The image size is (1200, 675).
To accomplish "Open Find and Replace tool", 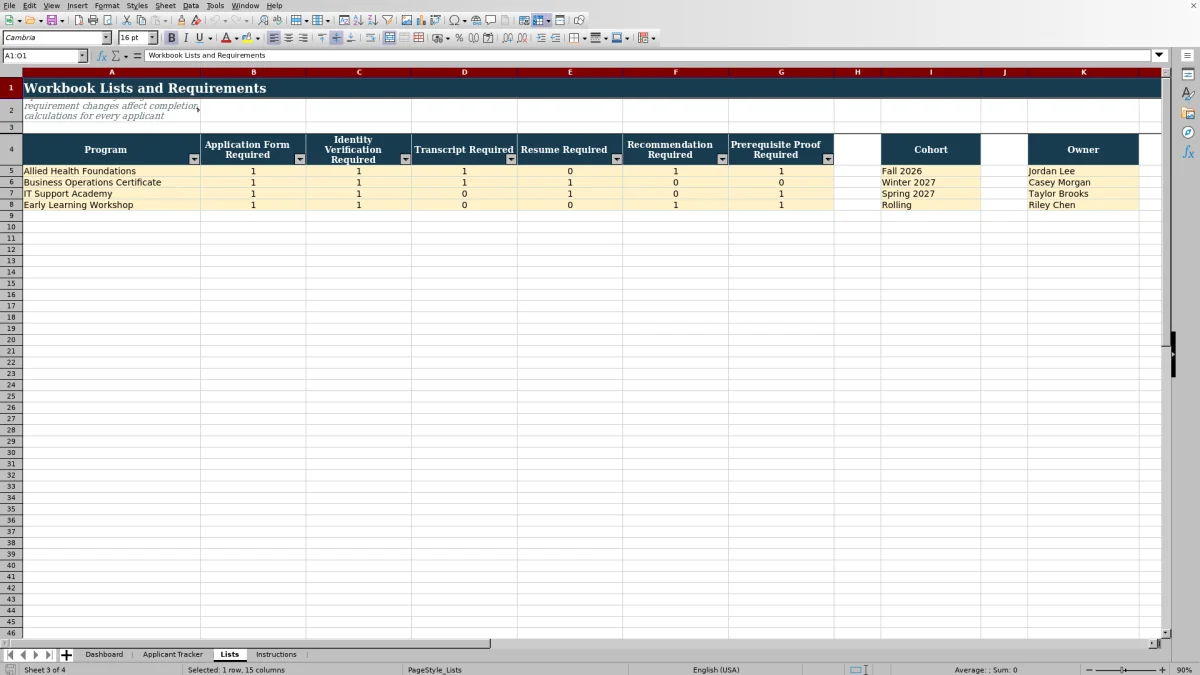I will pyautogui.click(x=262, y=20).
